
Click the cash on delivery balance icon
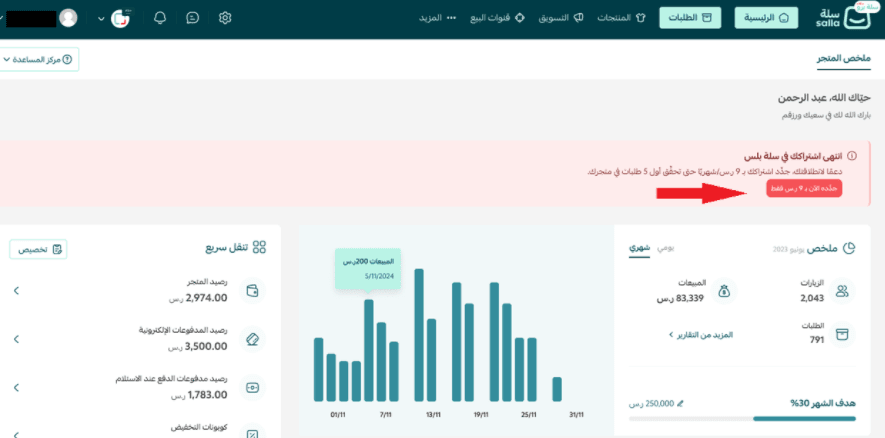coord(252,387)
